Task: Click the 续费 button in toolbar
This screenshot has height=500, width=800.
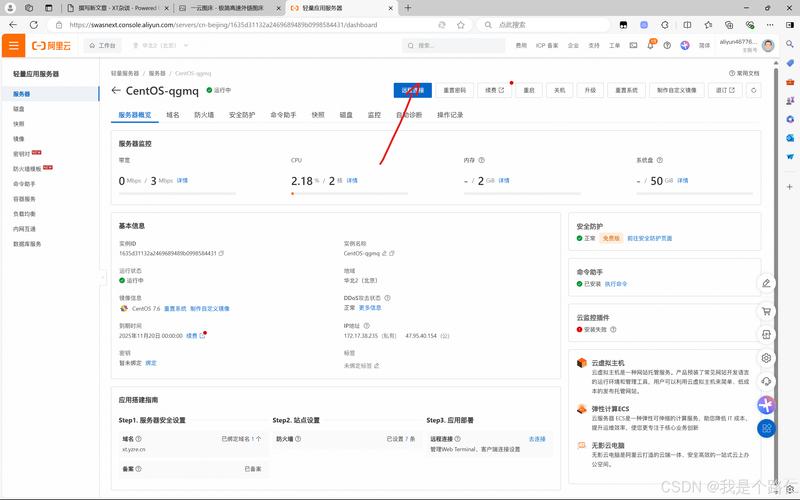Action: (494, 90)
